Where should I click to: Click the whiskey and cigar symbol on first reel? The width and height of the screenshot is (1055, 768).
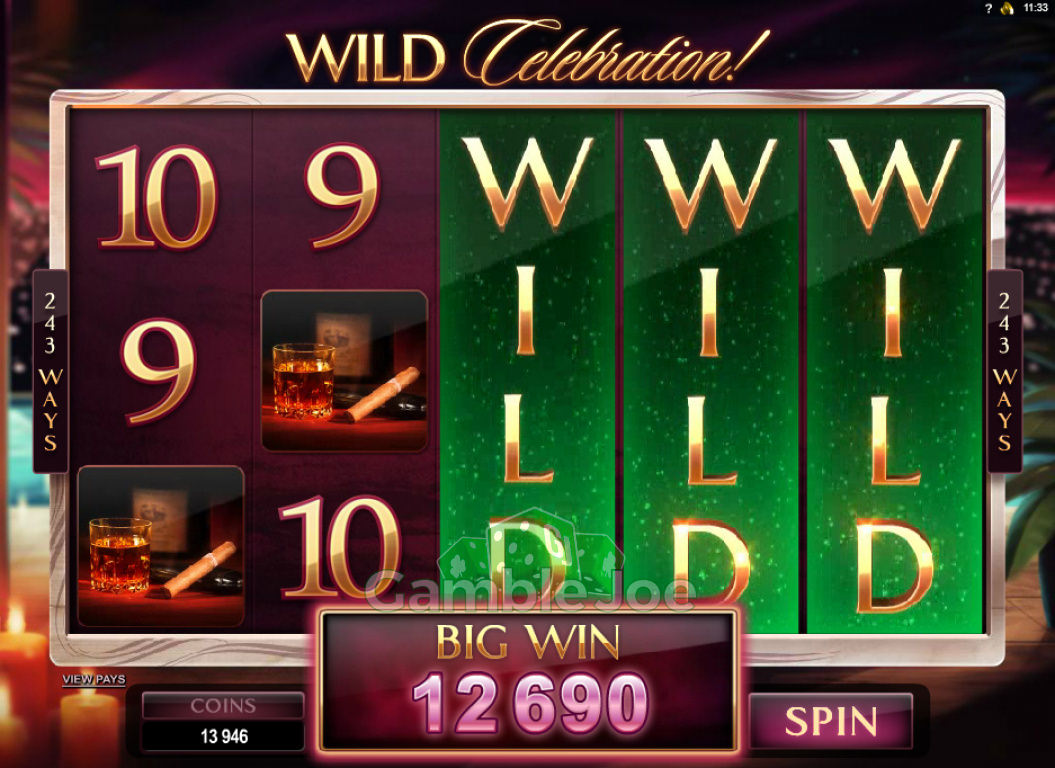161,546
